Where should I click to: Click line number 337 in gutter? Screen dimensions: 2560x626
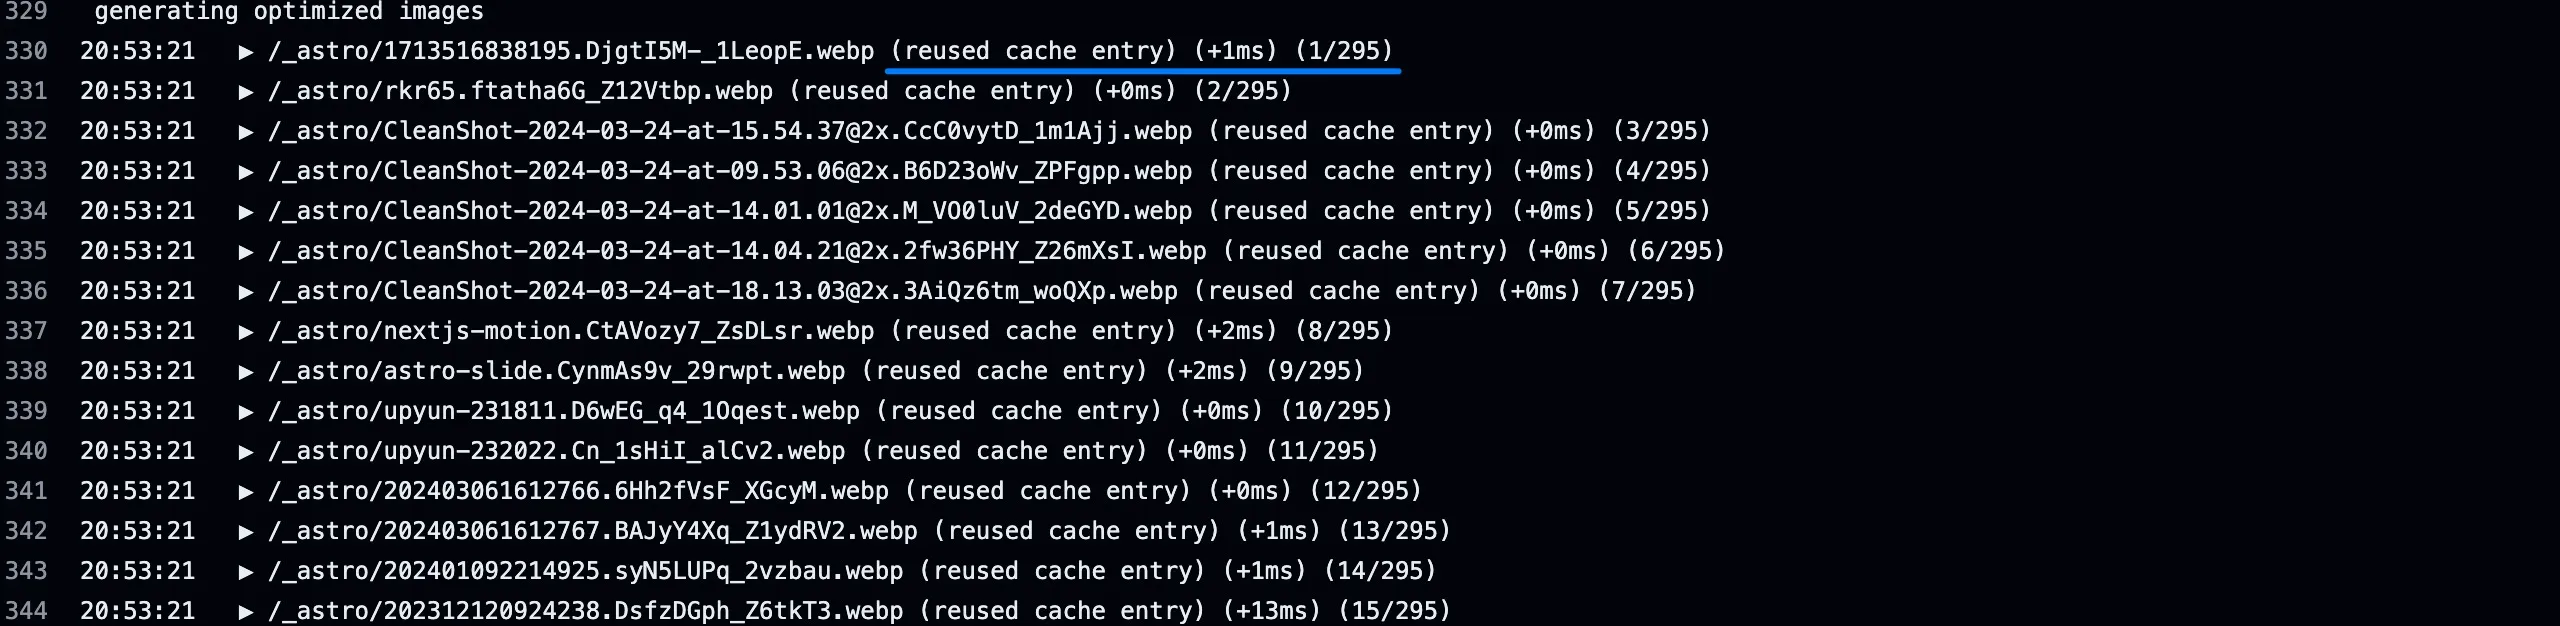click(26, 331)
